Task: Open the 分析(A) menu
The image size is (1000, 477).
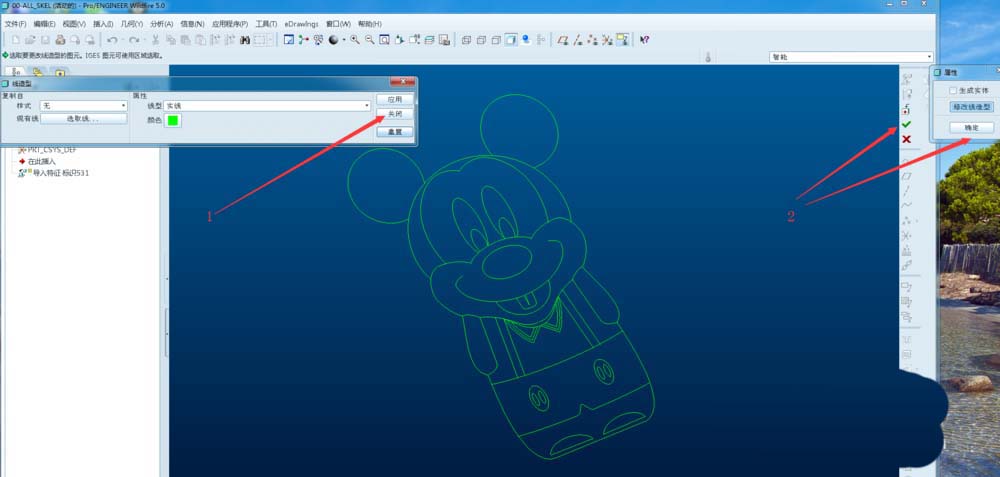Action: (x=161, y=24)
